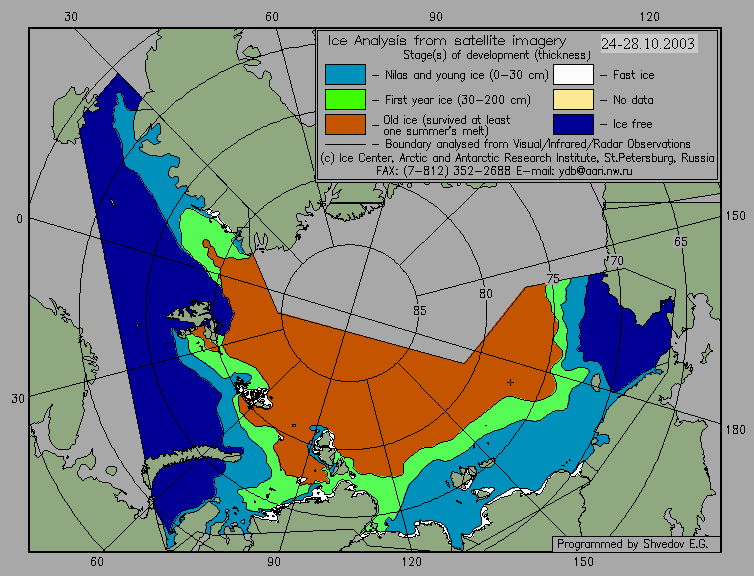Click 'Boundary analysed from Visual/Infrared/Radar Observations' text

(538, 144)
